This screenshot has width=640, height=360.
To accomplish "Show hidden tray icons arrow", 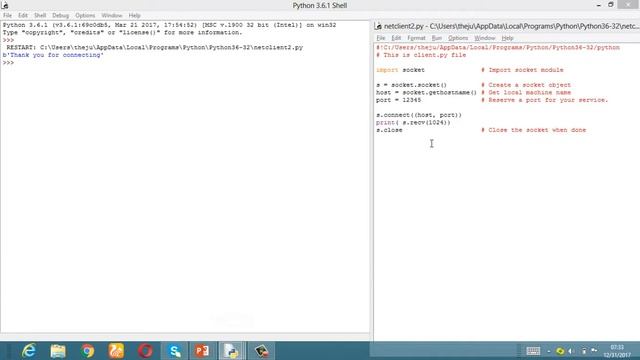I will [549, 351].
